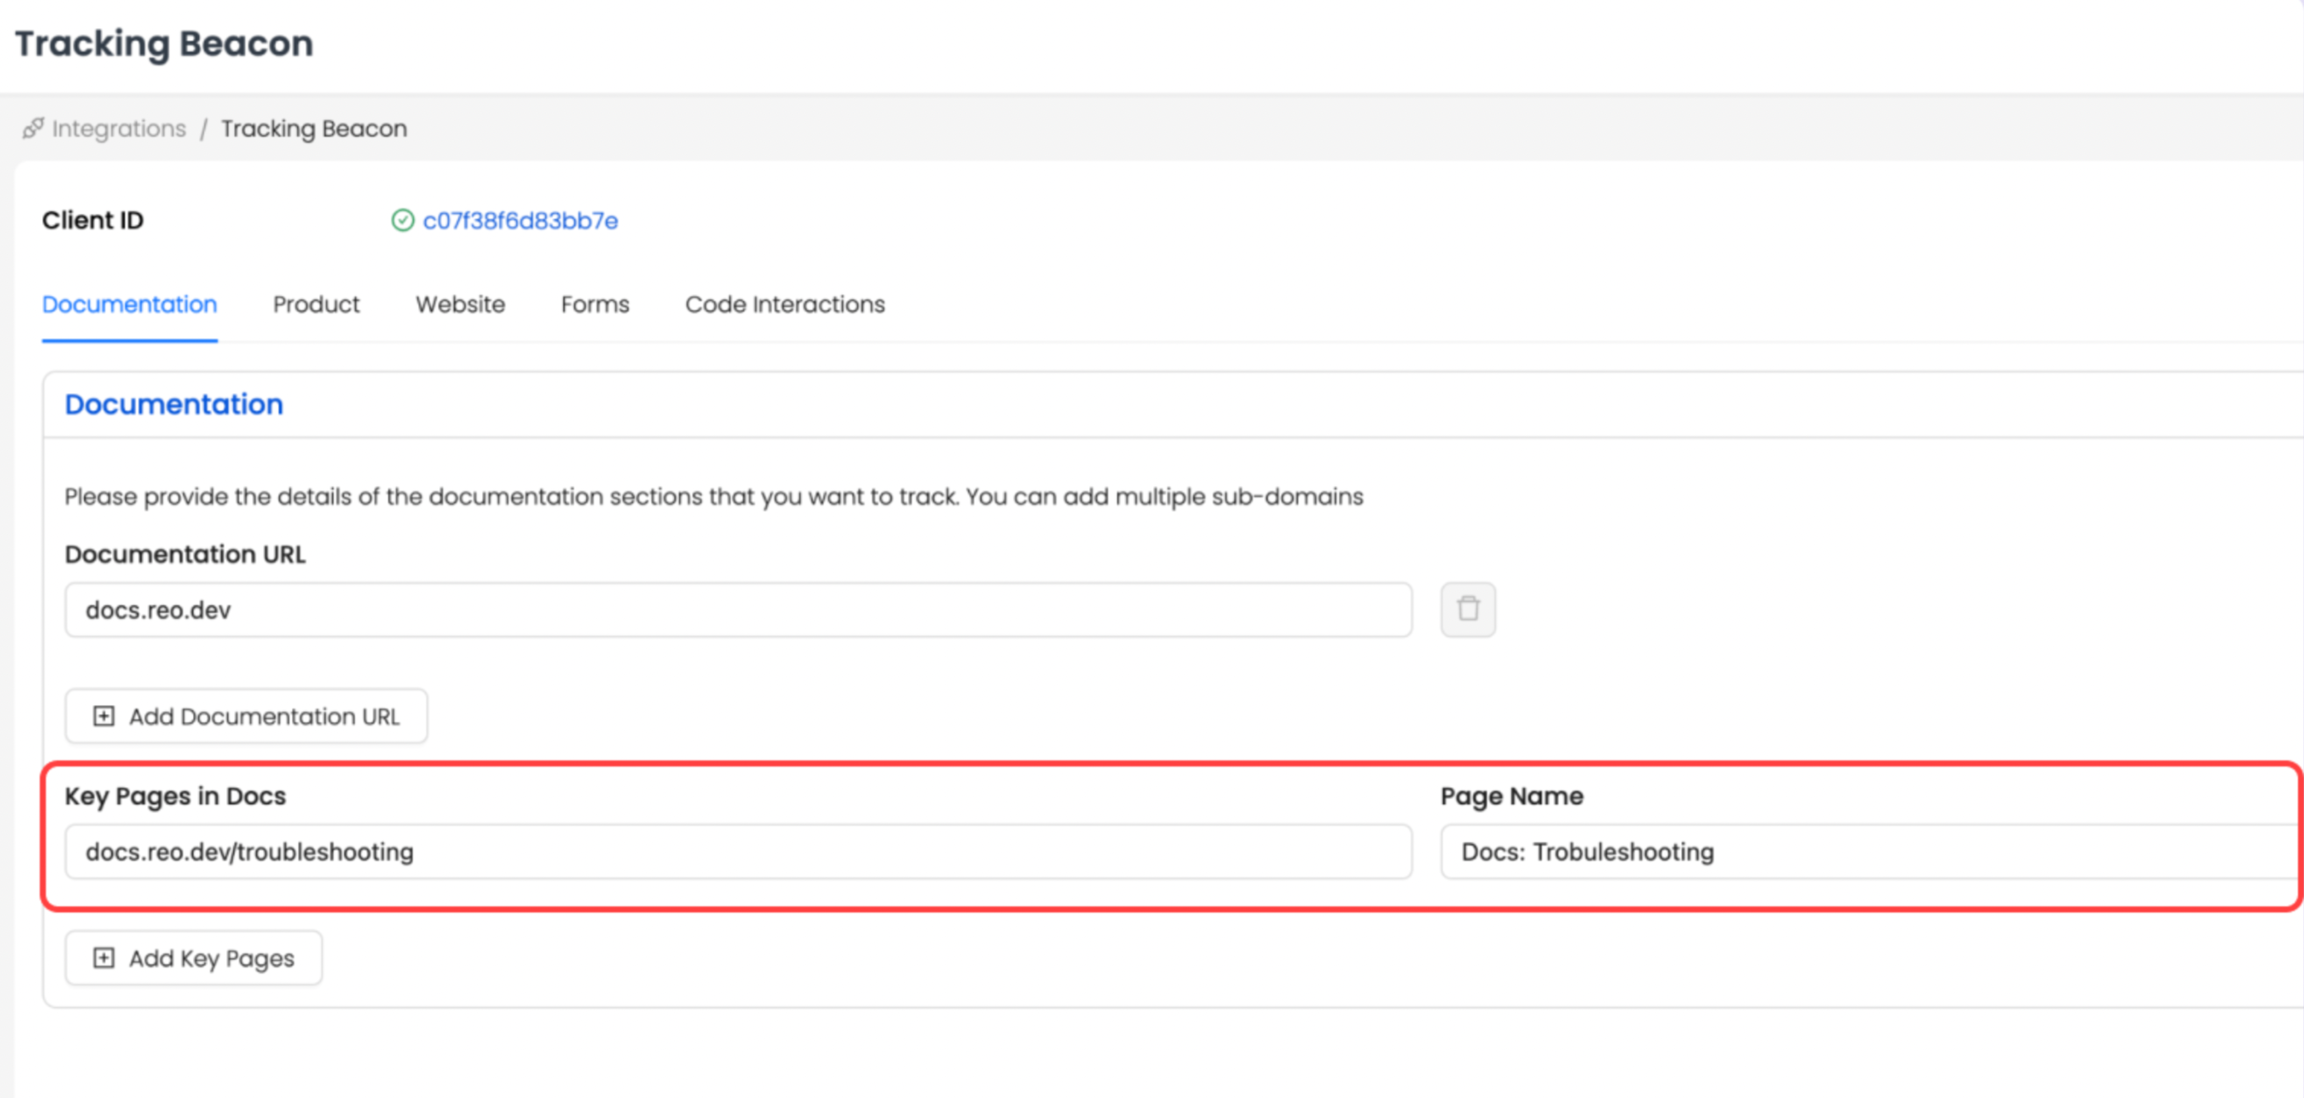Screen dimensions: 2304x1098
Task: Click the Tracking Beacon page title
Action: tap(164, 43)
